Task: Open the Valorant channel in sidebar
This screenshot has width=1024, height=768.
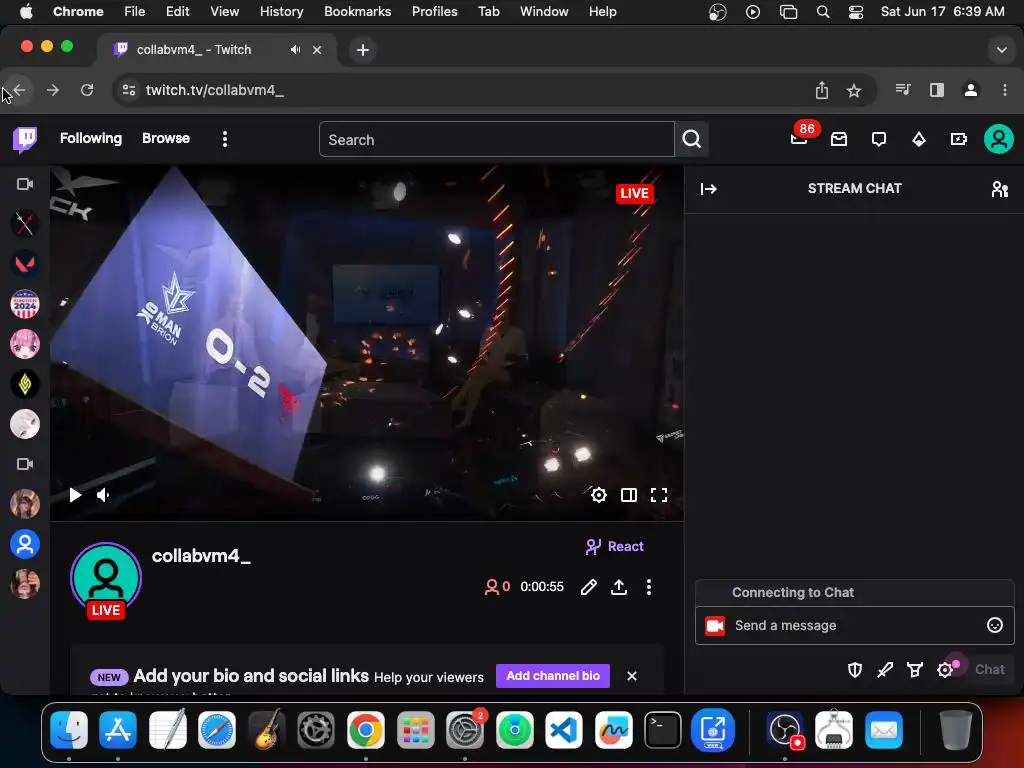Action: click(25, 264)
